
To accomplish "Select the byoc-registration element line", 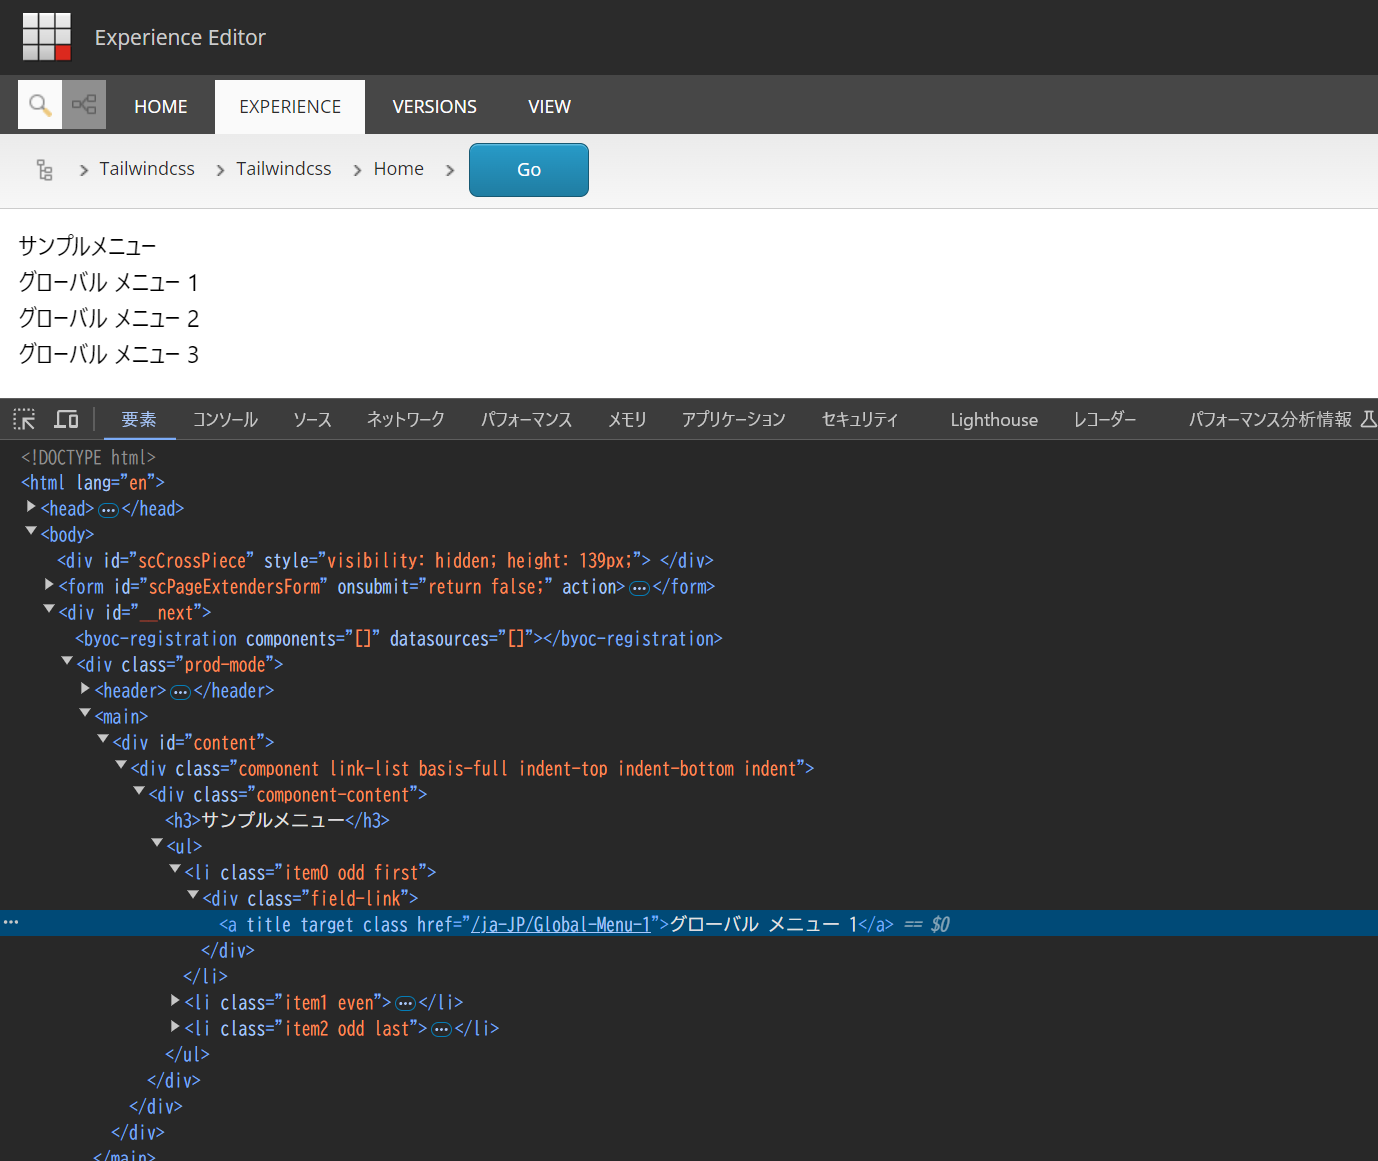I will [x=399, y=639].
